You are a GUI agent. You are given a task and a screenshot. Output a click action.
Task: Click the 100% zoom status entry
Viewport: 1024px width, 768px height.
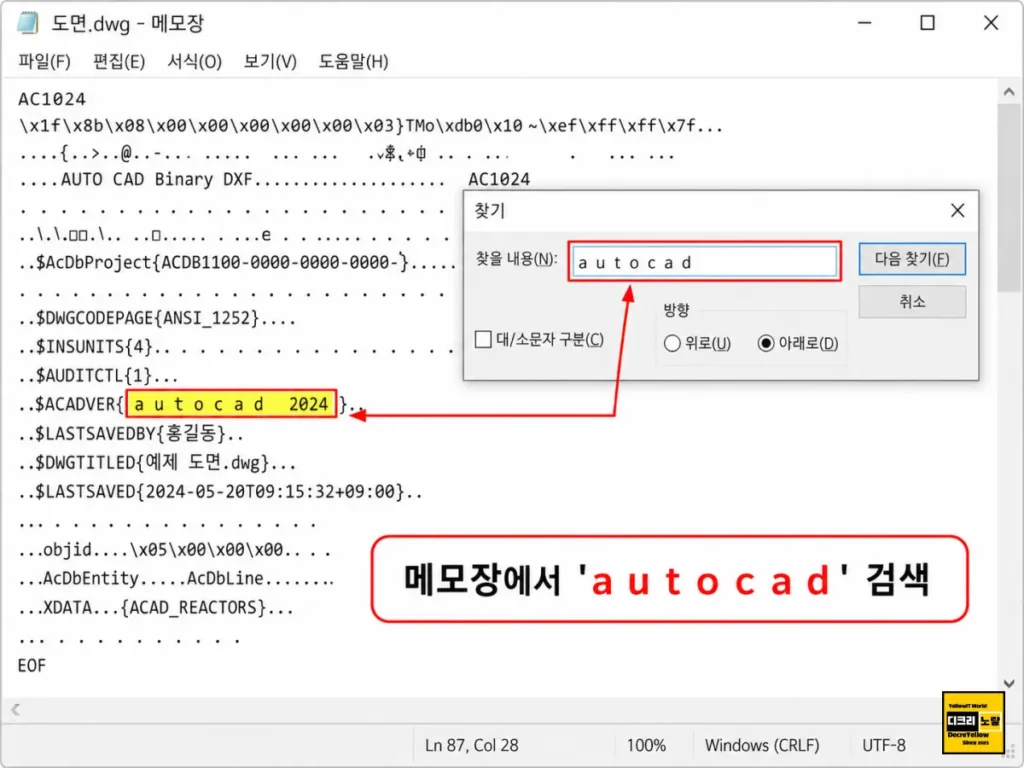647,745
